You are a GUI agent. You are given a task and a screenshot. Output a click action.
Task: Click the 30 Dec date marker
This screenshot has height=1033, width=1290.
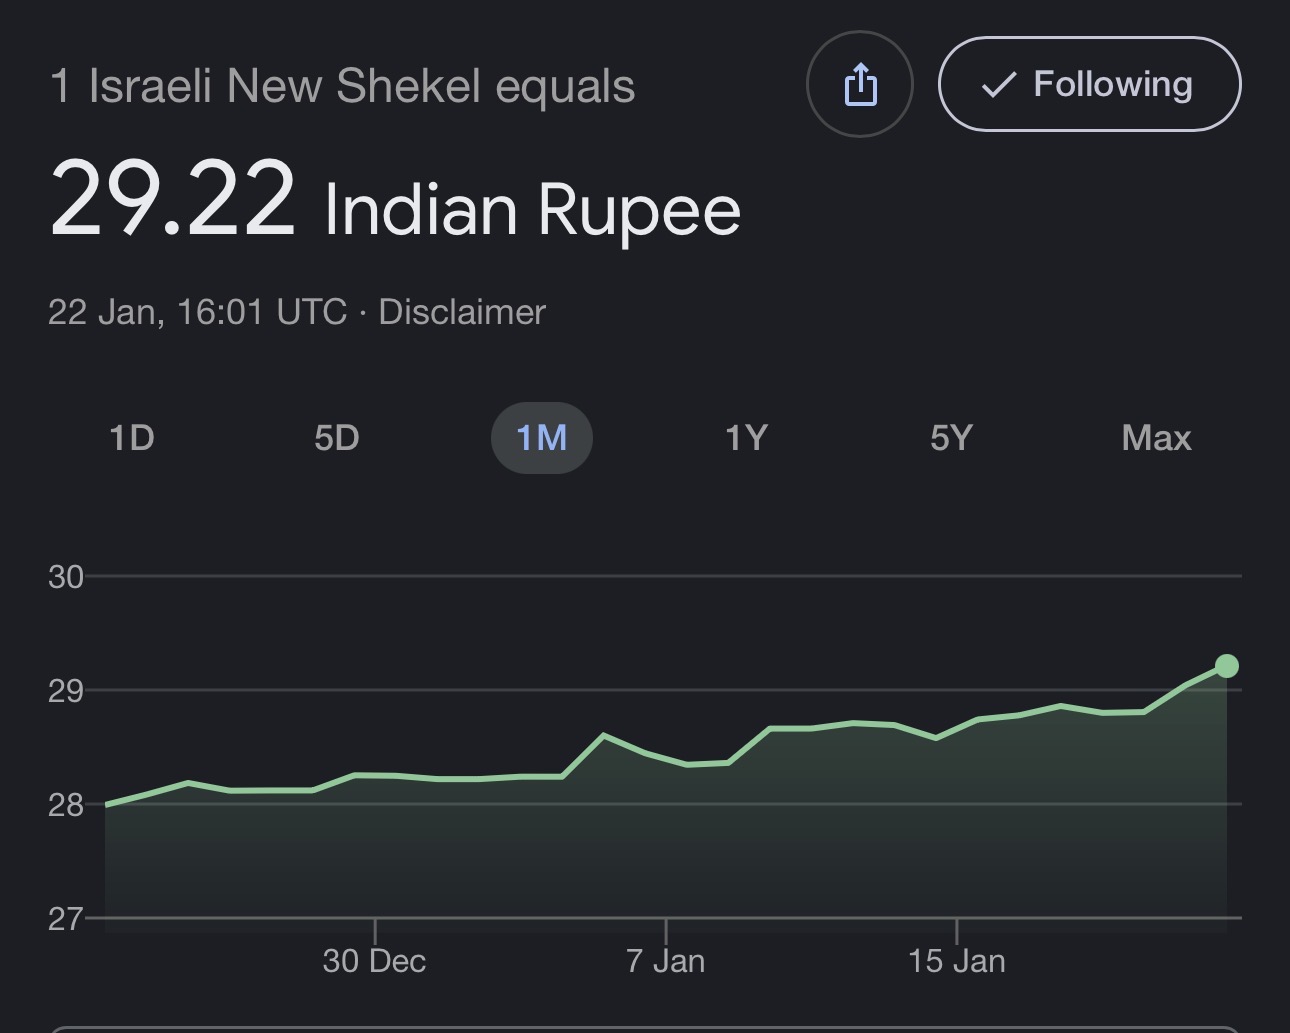374,961
